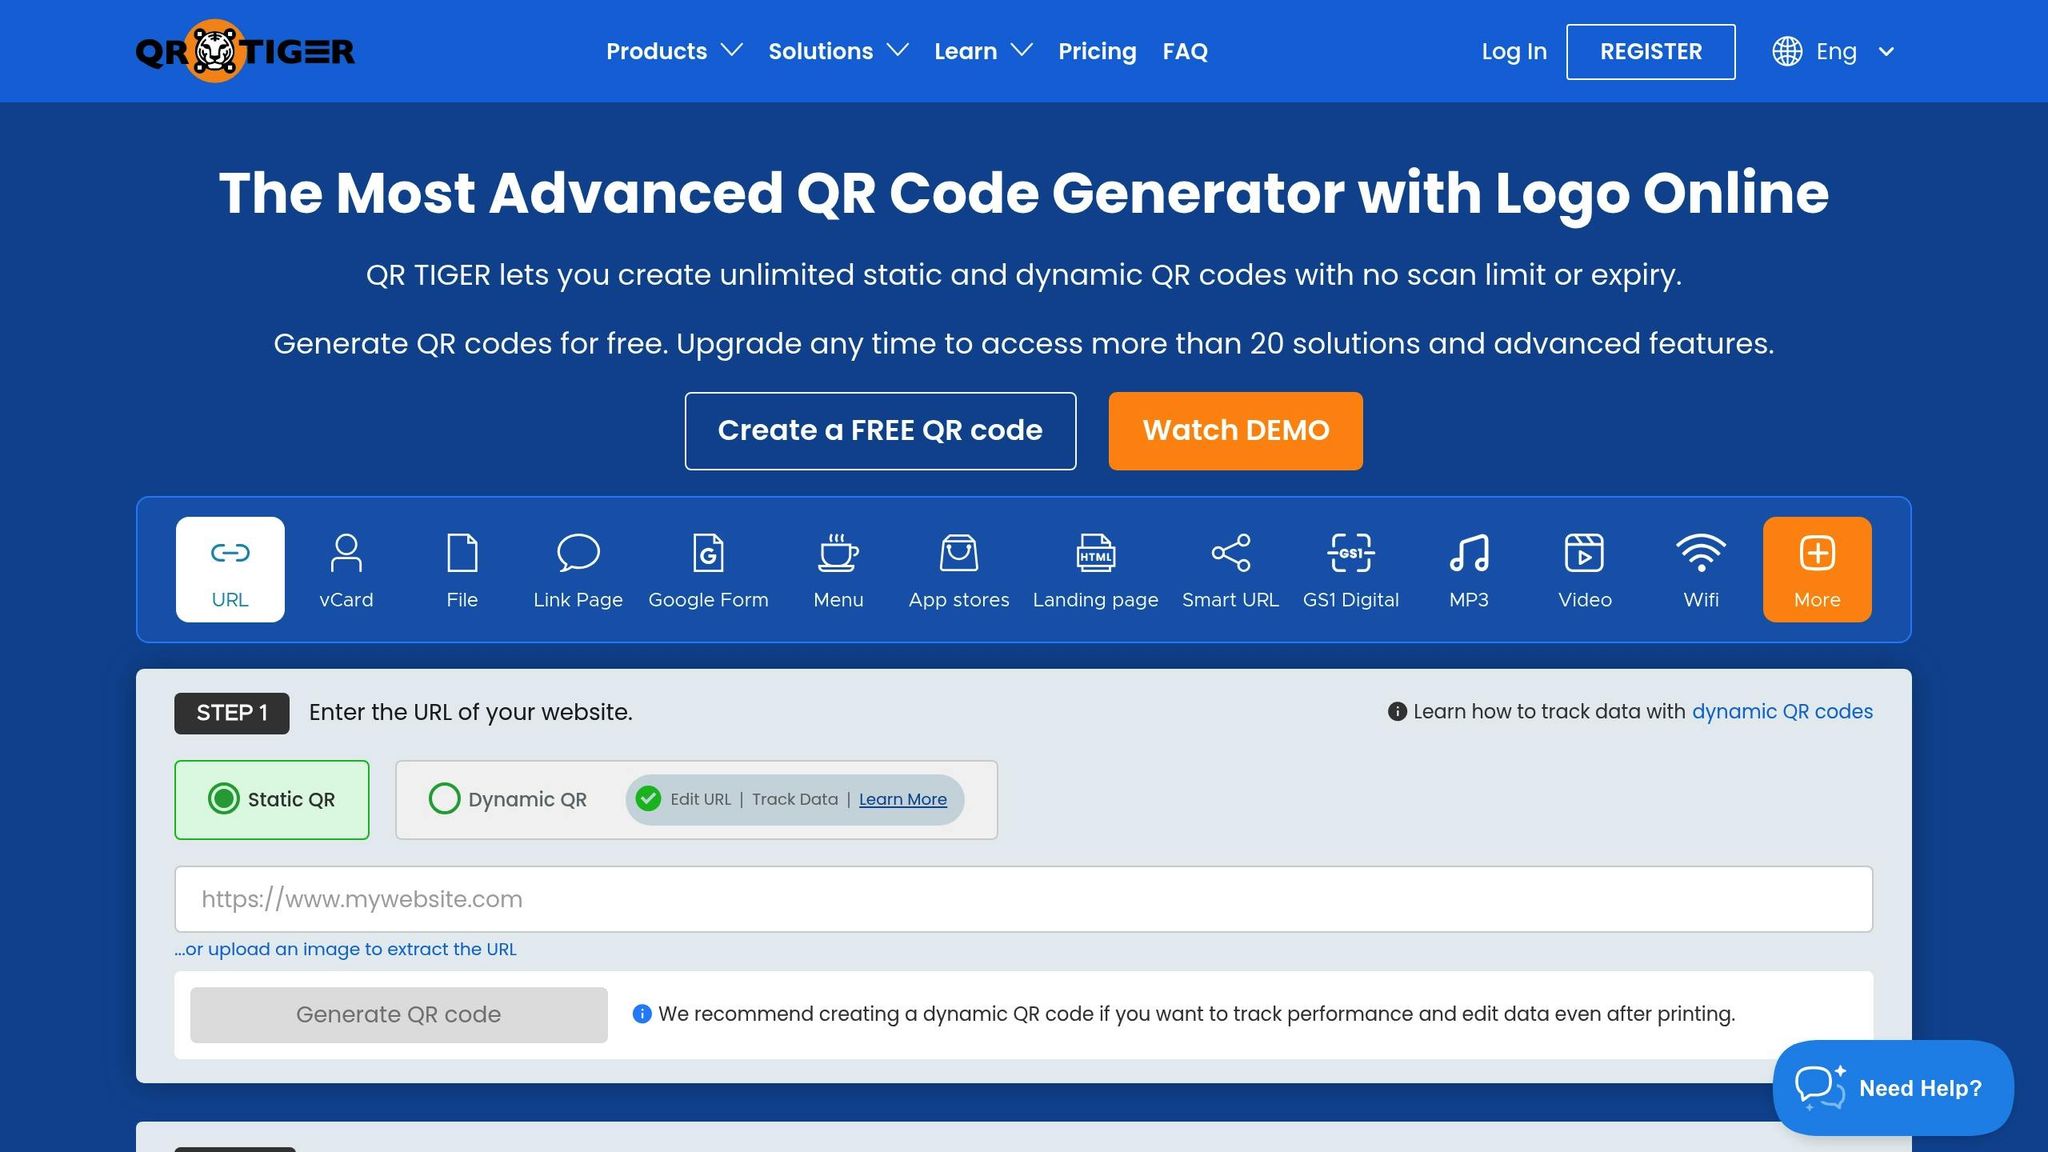Open More QR solutions plus icon

click(x=1817, y=553)
